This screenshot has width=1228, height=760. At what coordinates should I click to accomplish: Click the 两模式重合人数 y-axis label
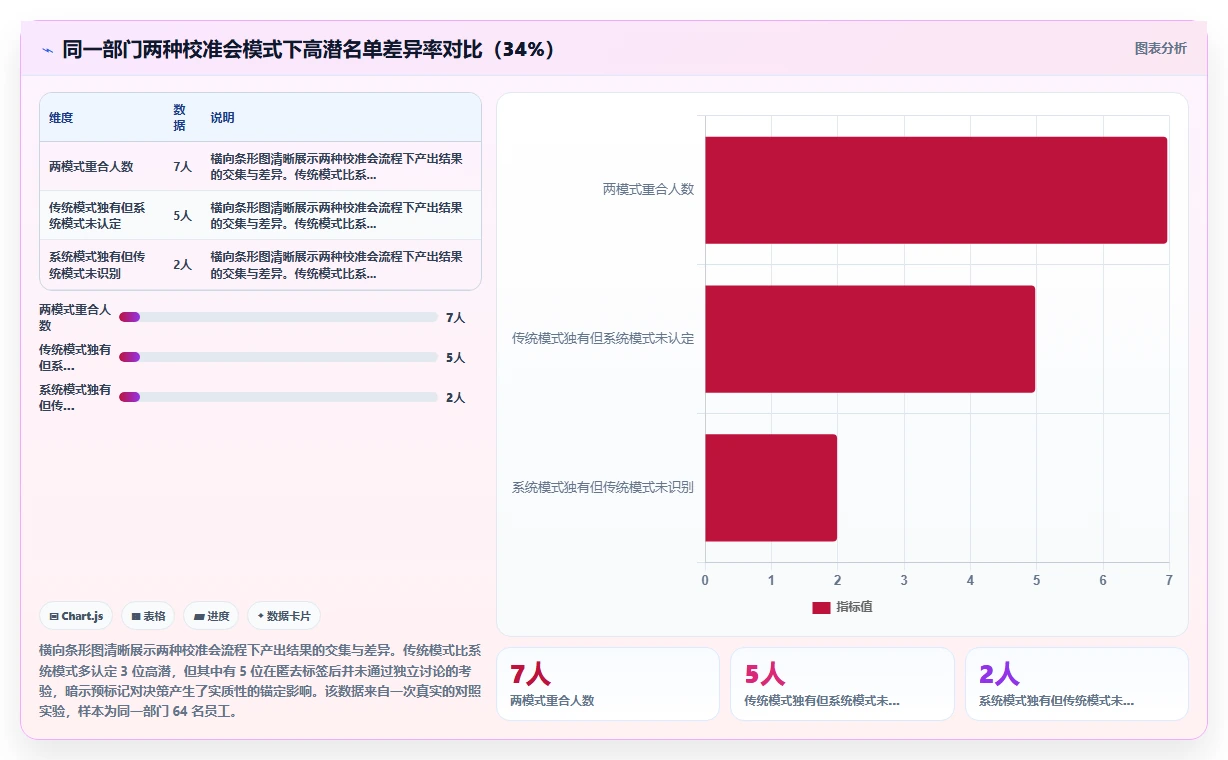click(648, 189)
